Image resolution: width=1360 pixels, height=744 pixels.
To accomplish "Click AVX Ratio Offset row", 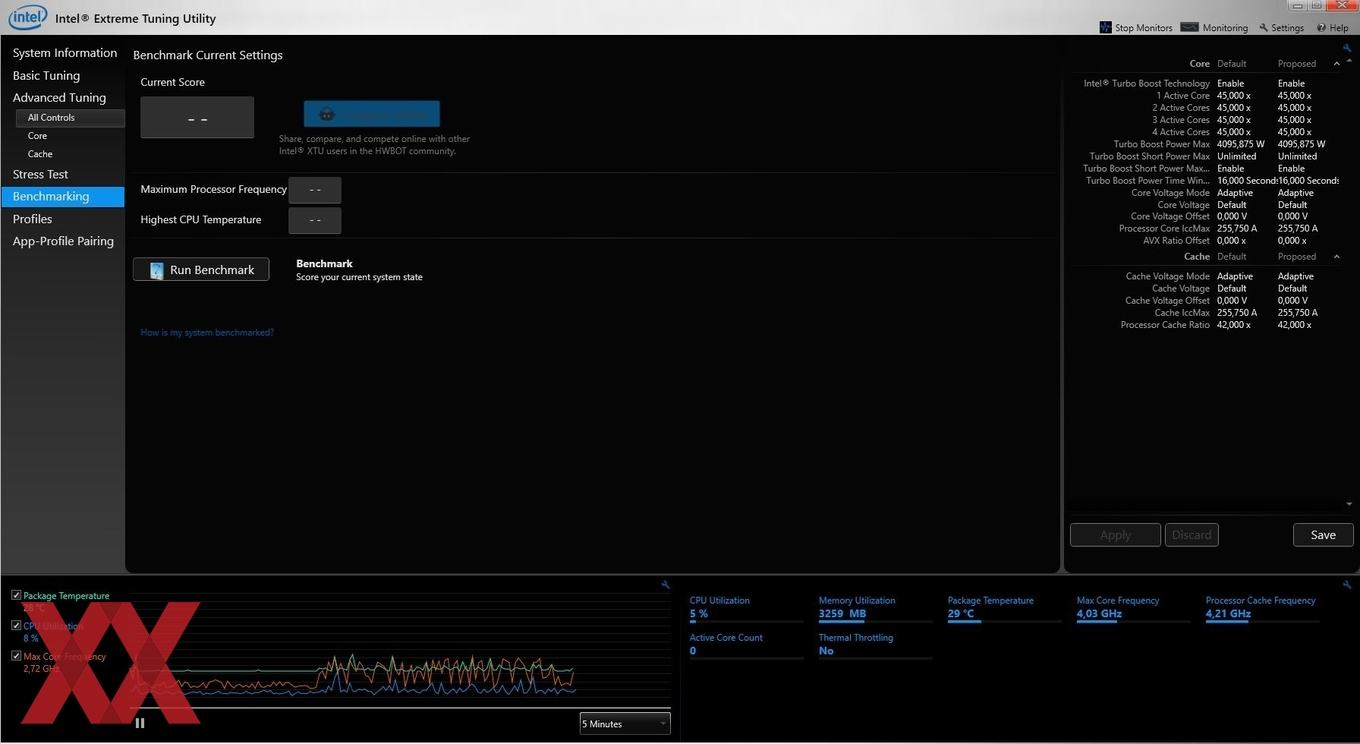I will [1205, 241].
